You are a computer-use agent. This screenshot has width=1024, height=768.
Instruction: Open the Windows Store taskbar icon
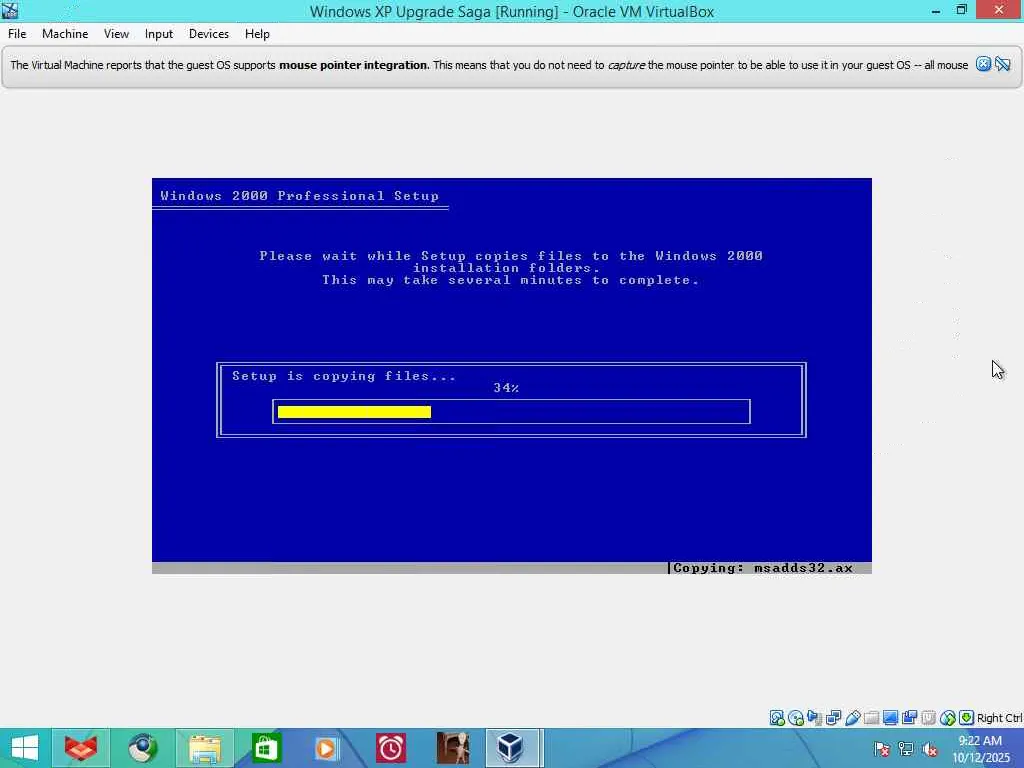pos(266,748)
